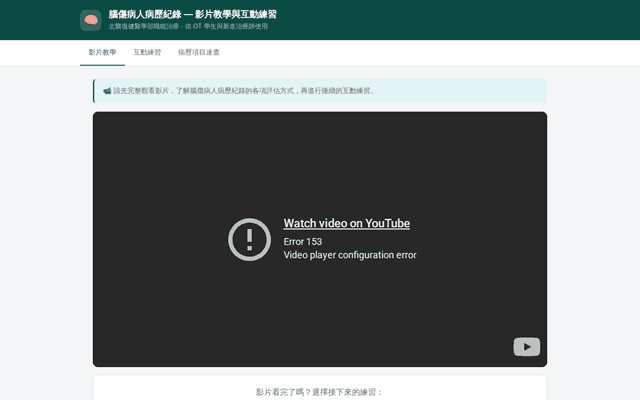Open the 影片教學 tab
640x400 pixels.
[102, 53]
